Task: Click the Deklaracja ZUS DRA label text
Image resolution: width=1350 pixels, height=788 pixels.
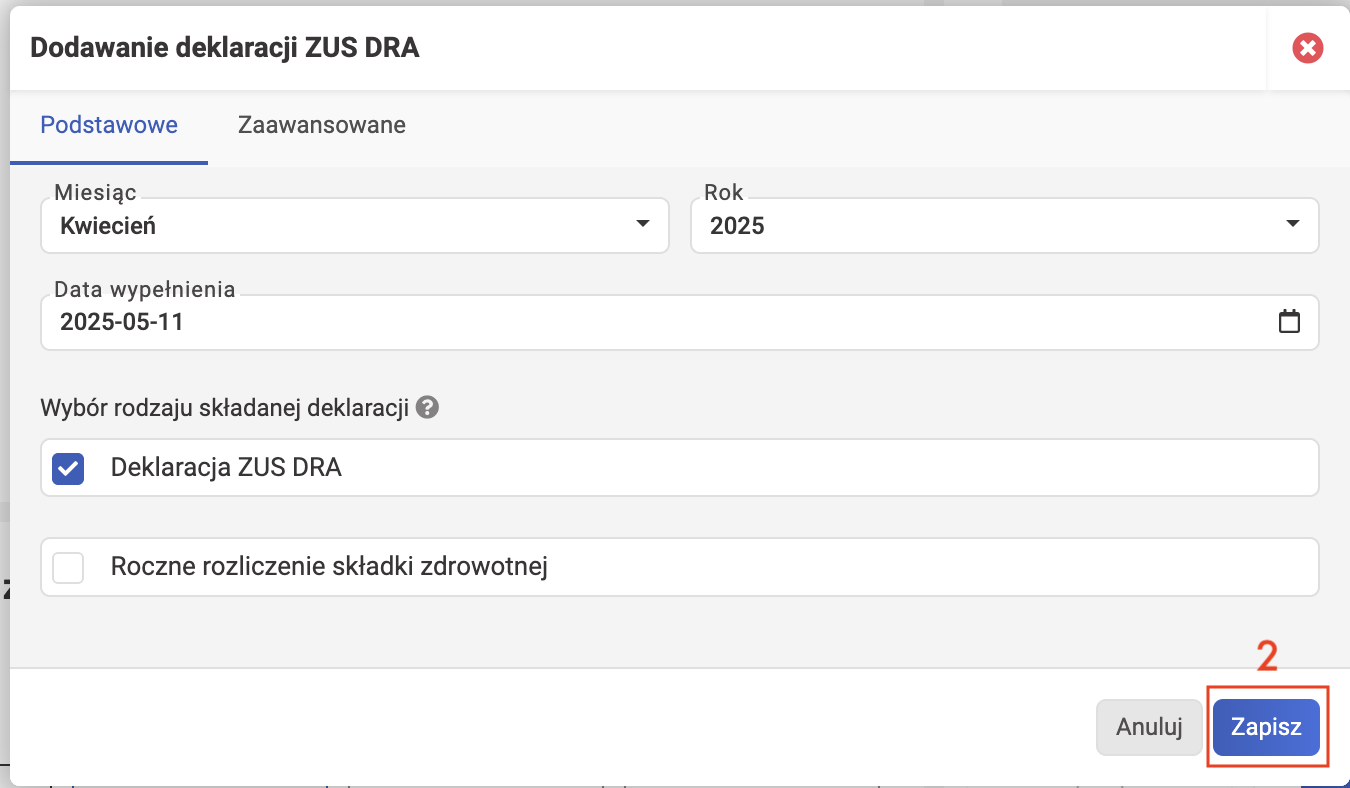Action: pyautogui.click(x=226, y=467)
